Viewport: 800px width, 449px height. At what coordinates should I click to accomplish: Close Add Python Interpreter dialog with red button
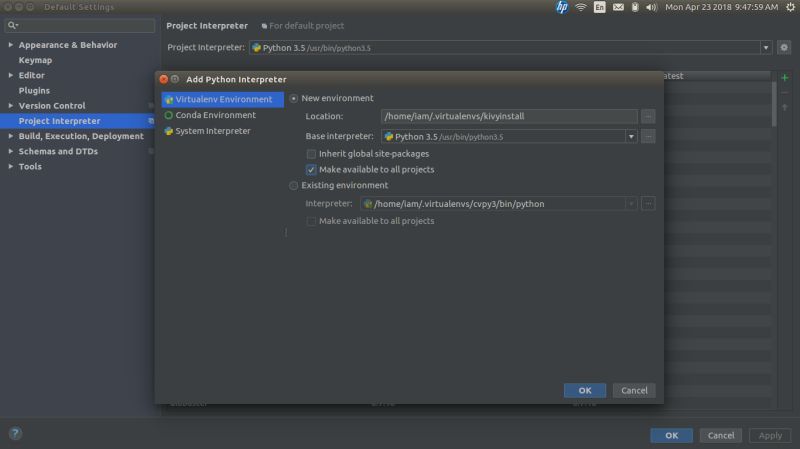click(163, 79)
